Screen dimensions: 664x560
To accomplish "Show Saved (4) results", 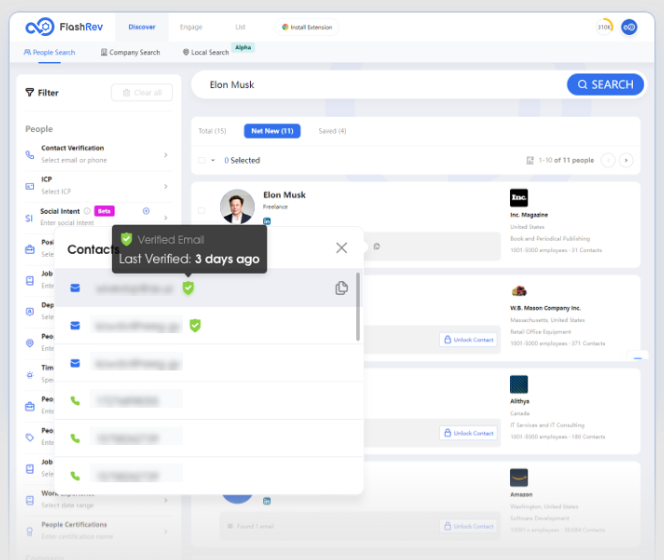I will click(332, 131).
